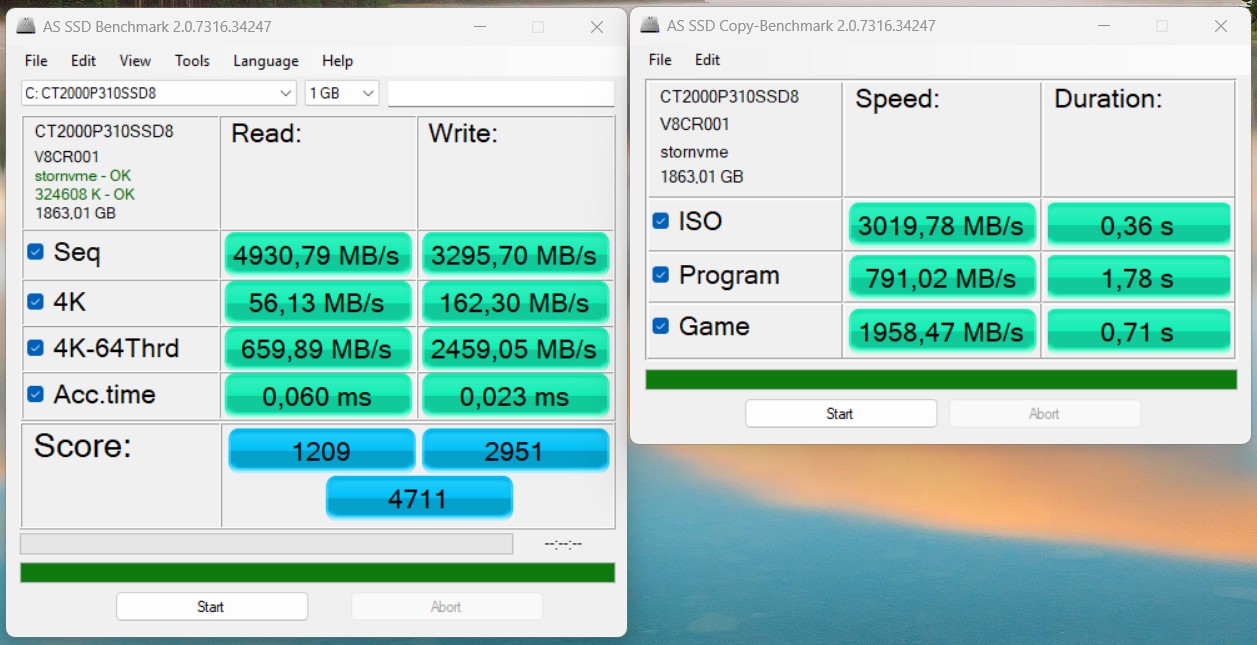Image resolution: width=1257 pixels, height=645 pixels.
Task: Uncheck the Seq test checkbox
Action: click(35, 252)
